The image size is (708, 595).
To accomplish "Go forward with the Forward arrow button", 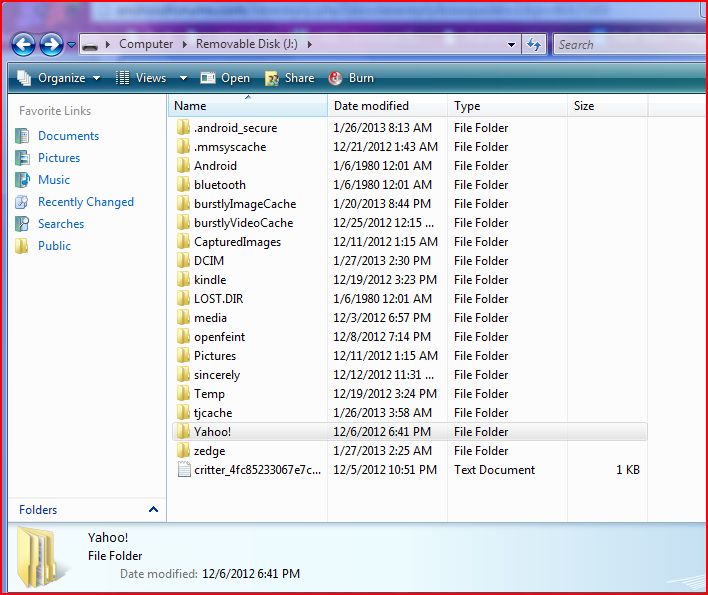I will point(51,44).
